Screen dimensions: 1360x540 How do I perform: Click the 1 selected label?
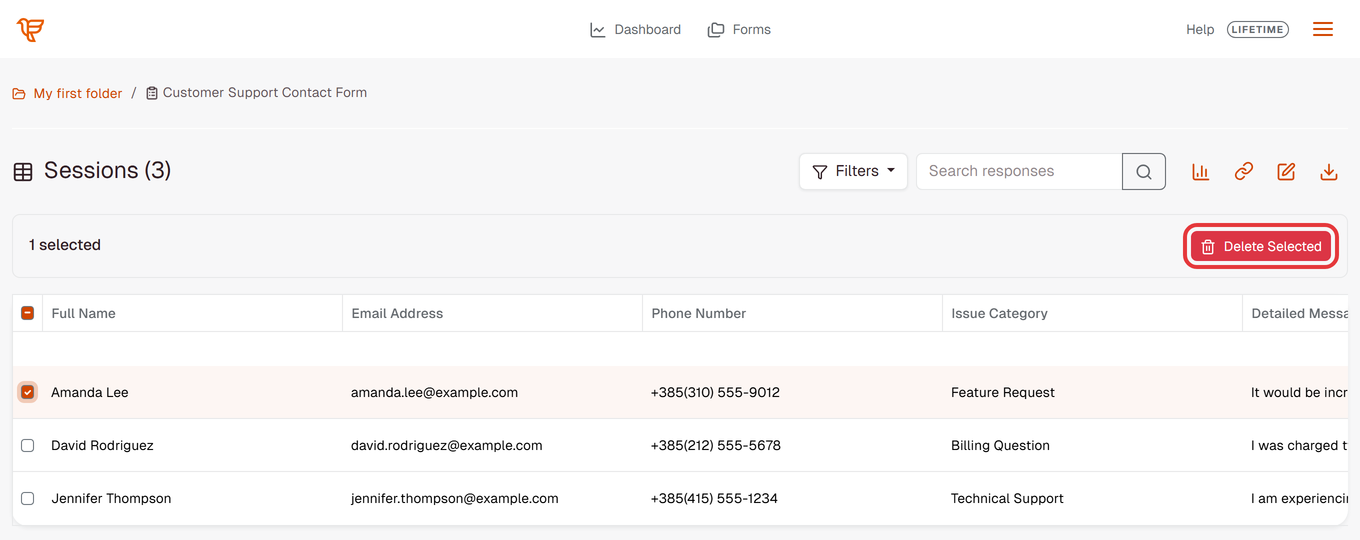pos(65,245)
